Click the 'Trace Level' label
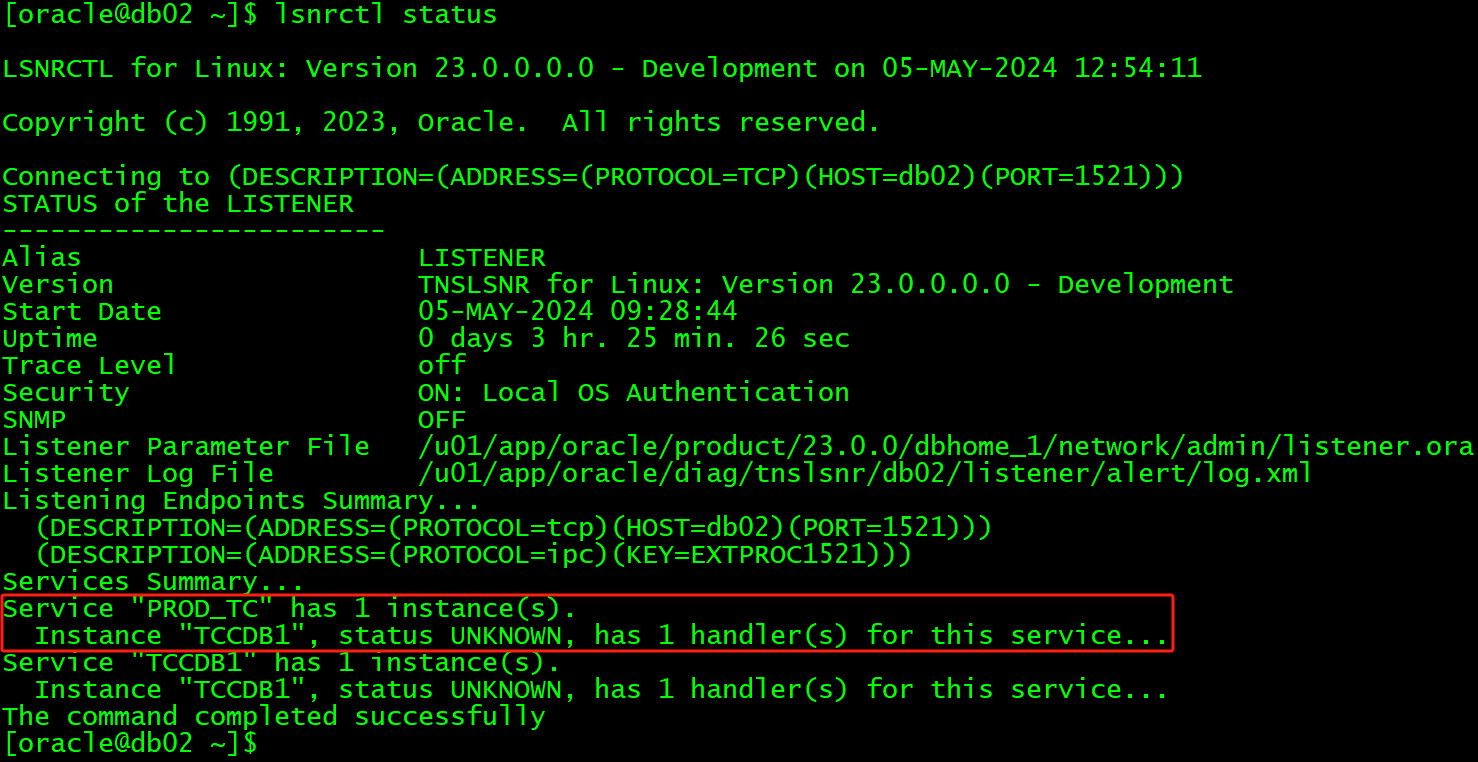This screenshot has height=762, width=1478. point(90,366)
